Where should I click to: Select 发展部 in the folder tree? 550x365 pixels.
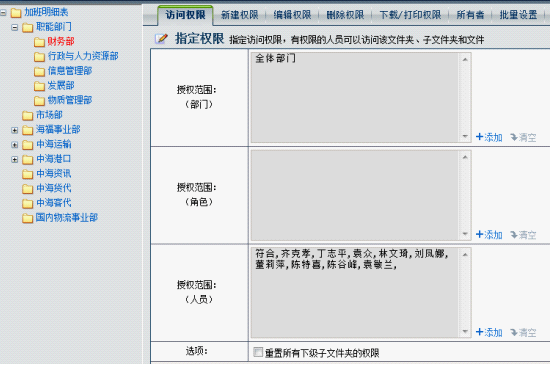coord(61,85)
